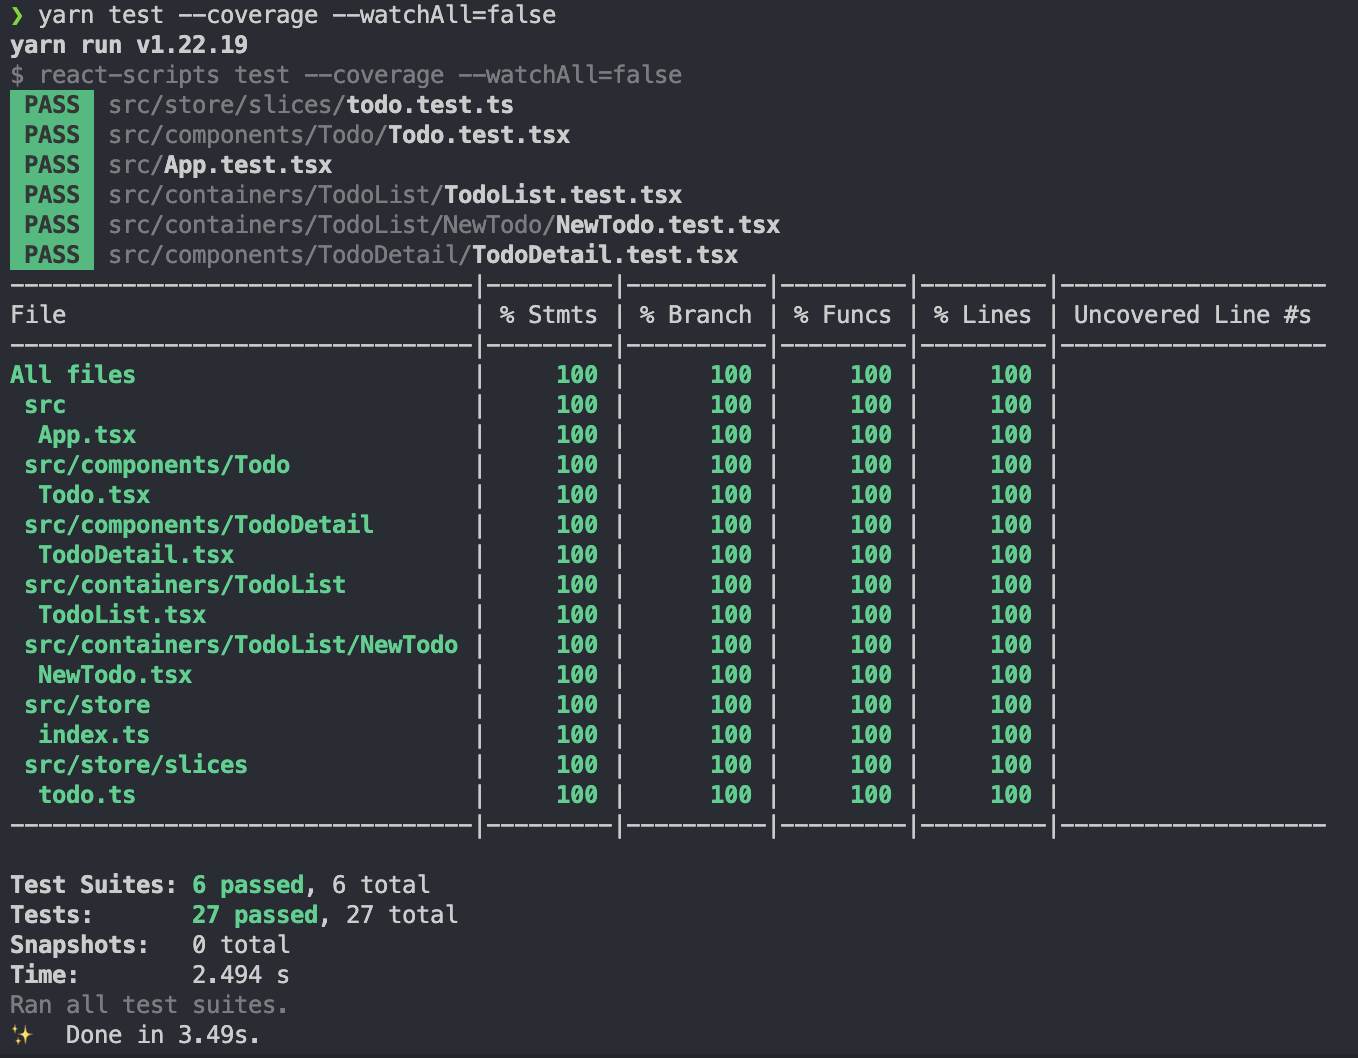Click path ending NewTodo.test.tsx

click(444, 225)
